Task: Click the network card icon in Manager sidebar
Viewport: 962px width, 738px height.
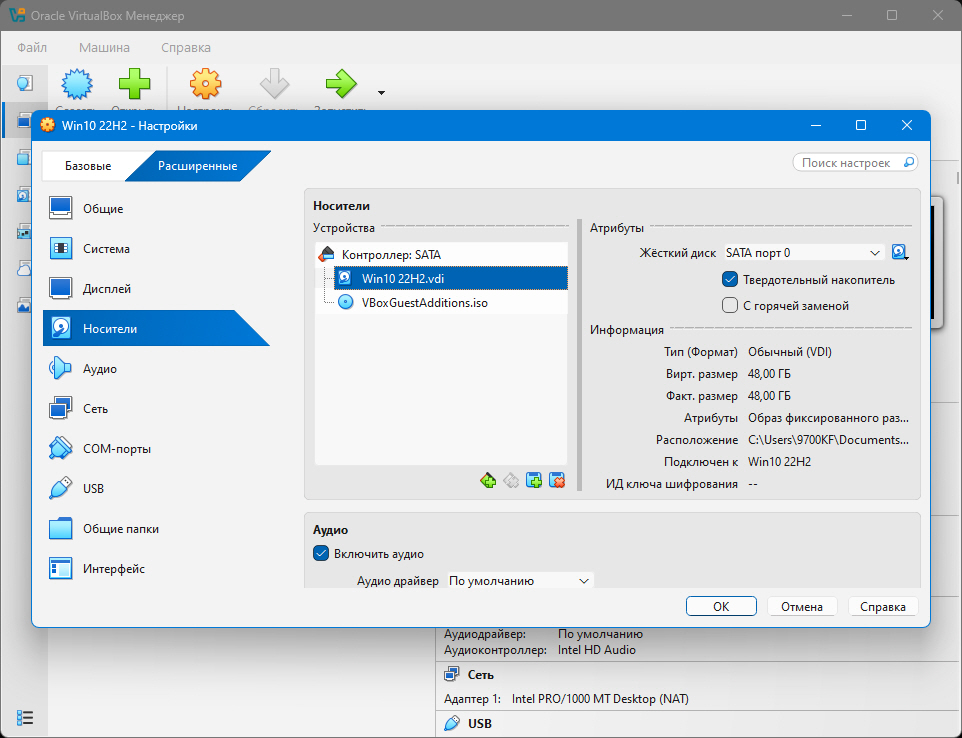Action: [x=24, y=232]
